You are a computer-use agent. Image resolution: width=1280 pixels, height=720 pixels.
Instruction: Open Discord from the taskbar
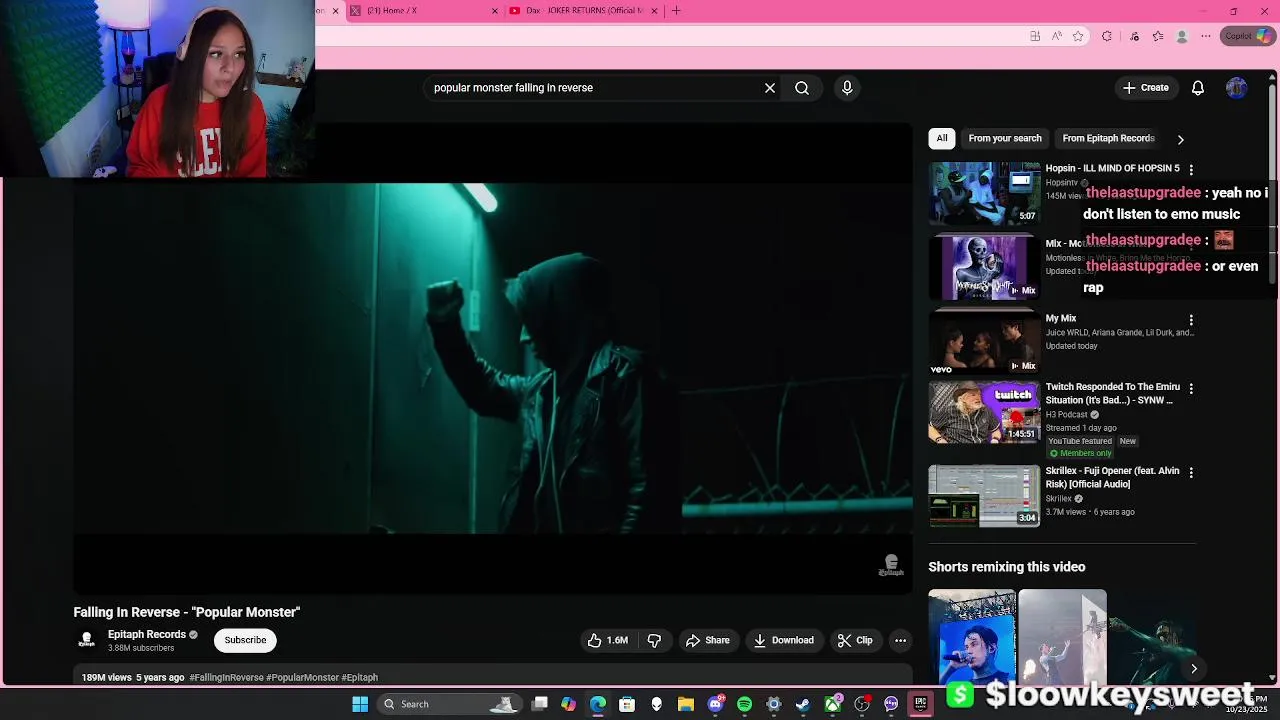point(715,704)
